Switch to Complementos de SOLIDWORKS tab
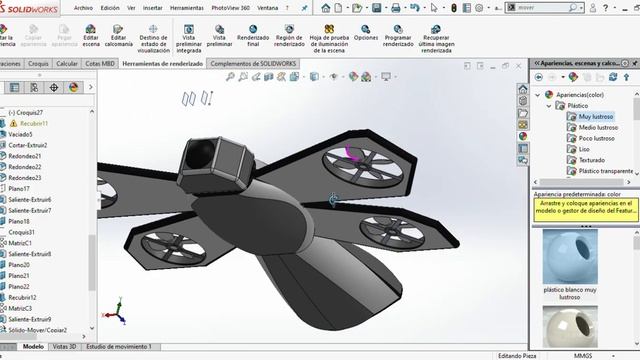 click(x=253, y=64)
